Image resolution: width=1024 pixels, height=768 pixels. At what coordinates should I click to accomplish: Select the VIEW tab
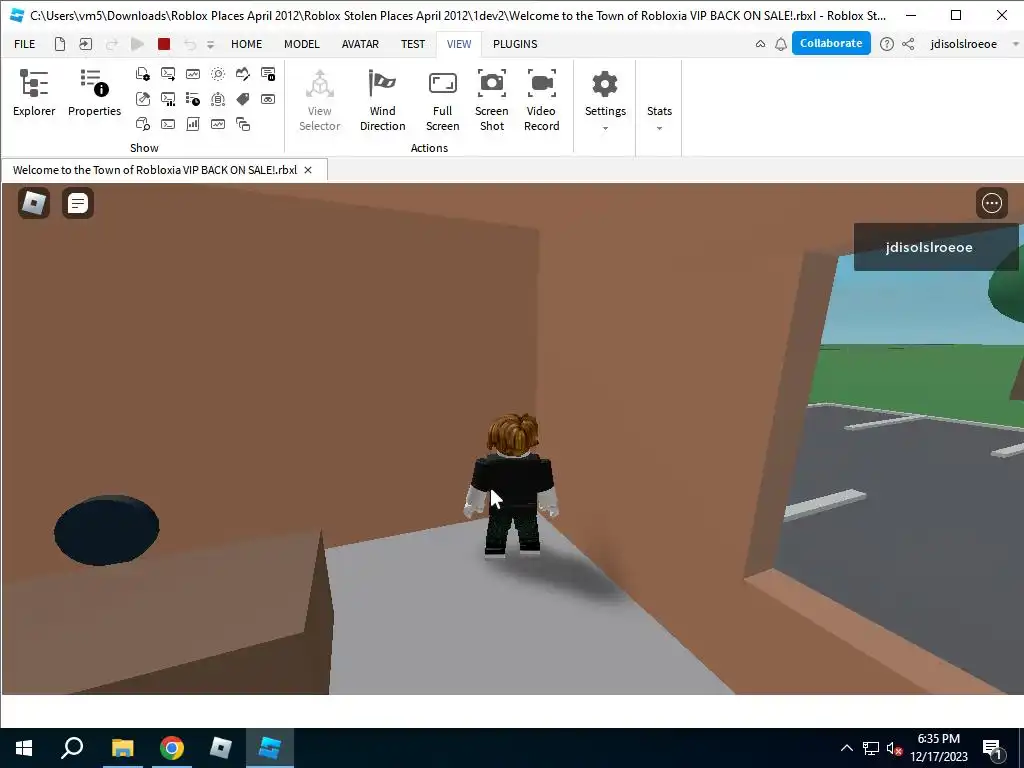pyautogui.click(x=458, y=44)
